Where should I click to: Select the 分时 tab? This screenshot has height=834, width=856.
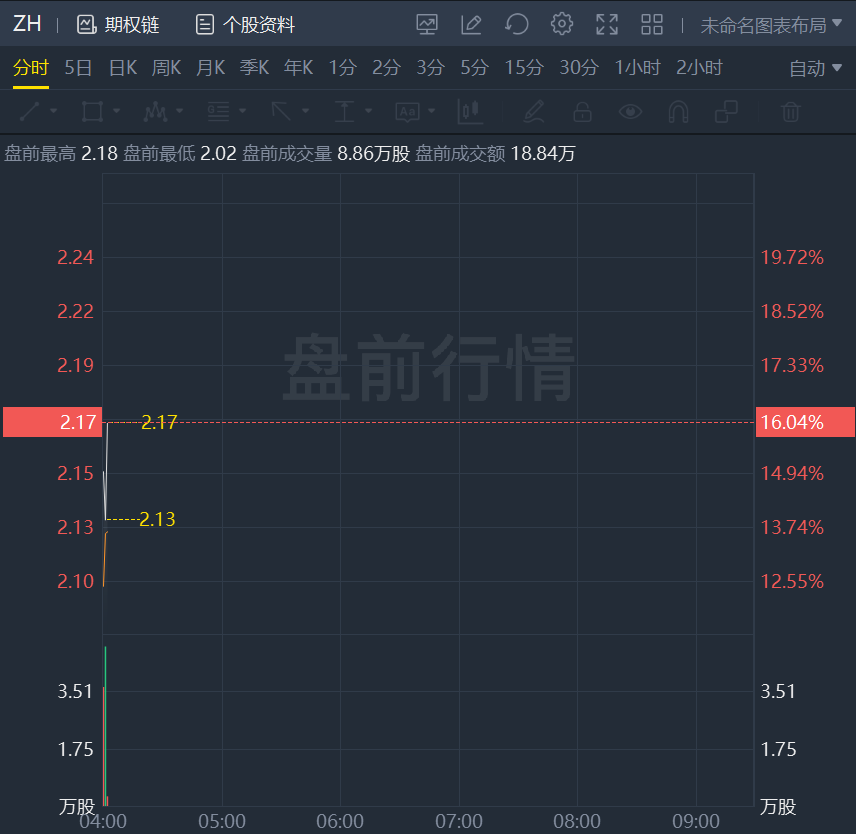click(31, 68)
